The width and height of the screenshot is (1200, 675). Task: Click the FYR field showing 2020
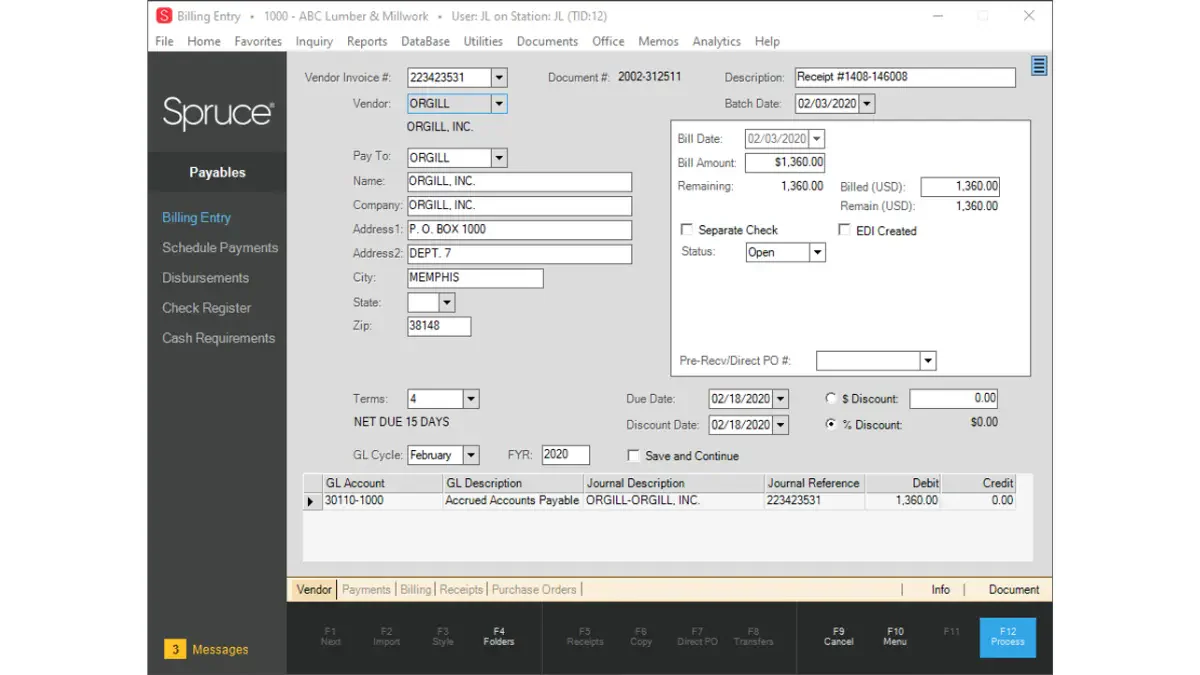click(565, 455)
